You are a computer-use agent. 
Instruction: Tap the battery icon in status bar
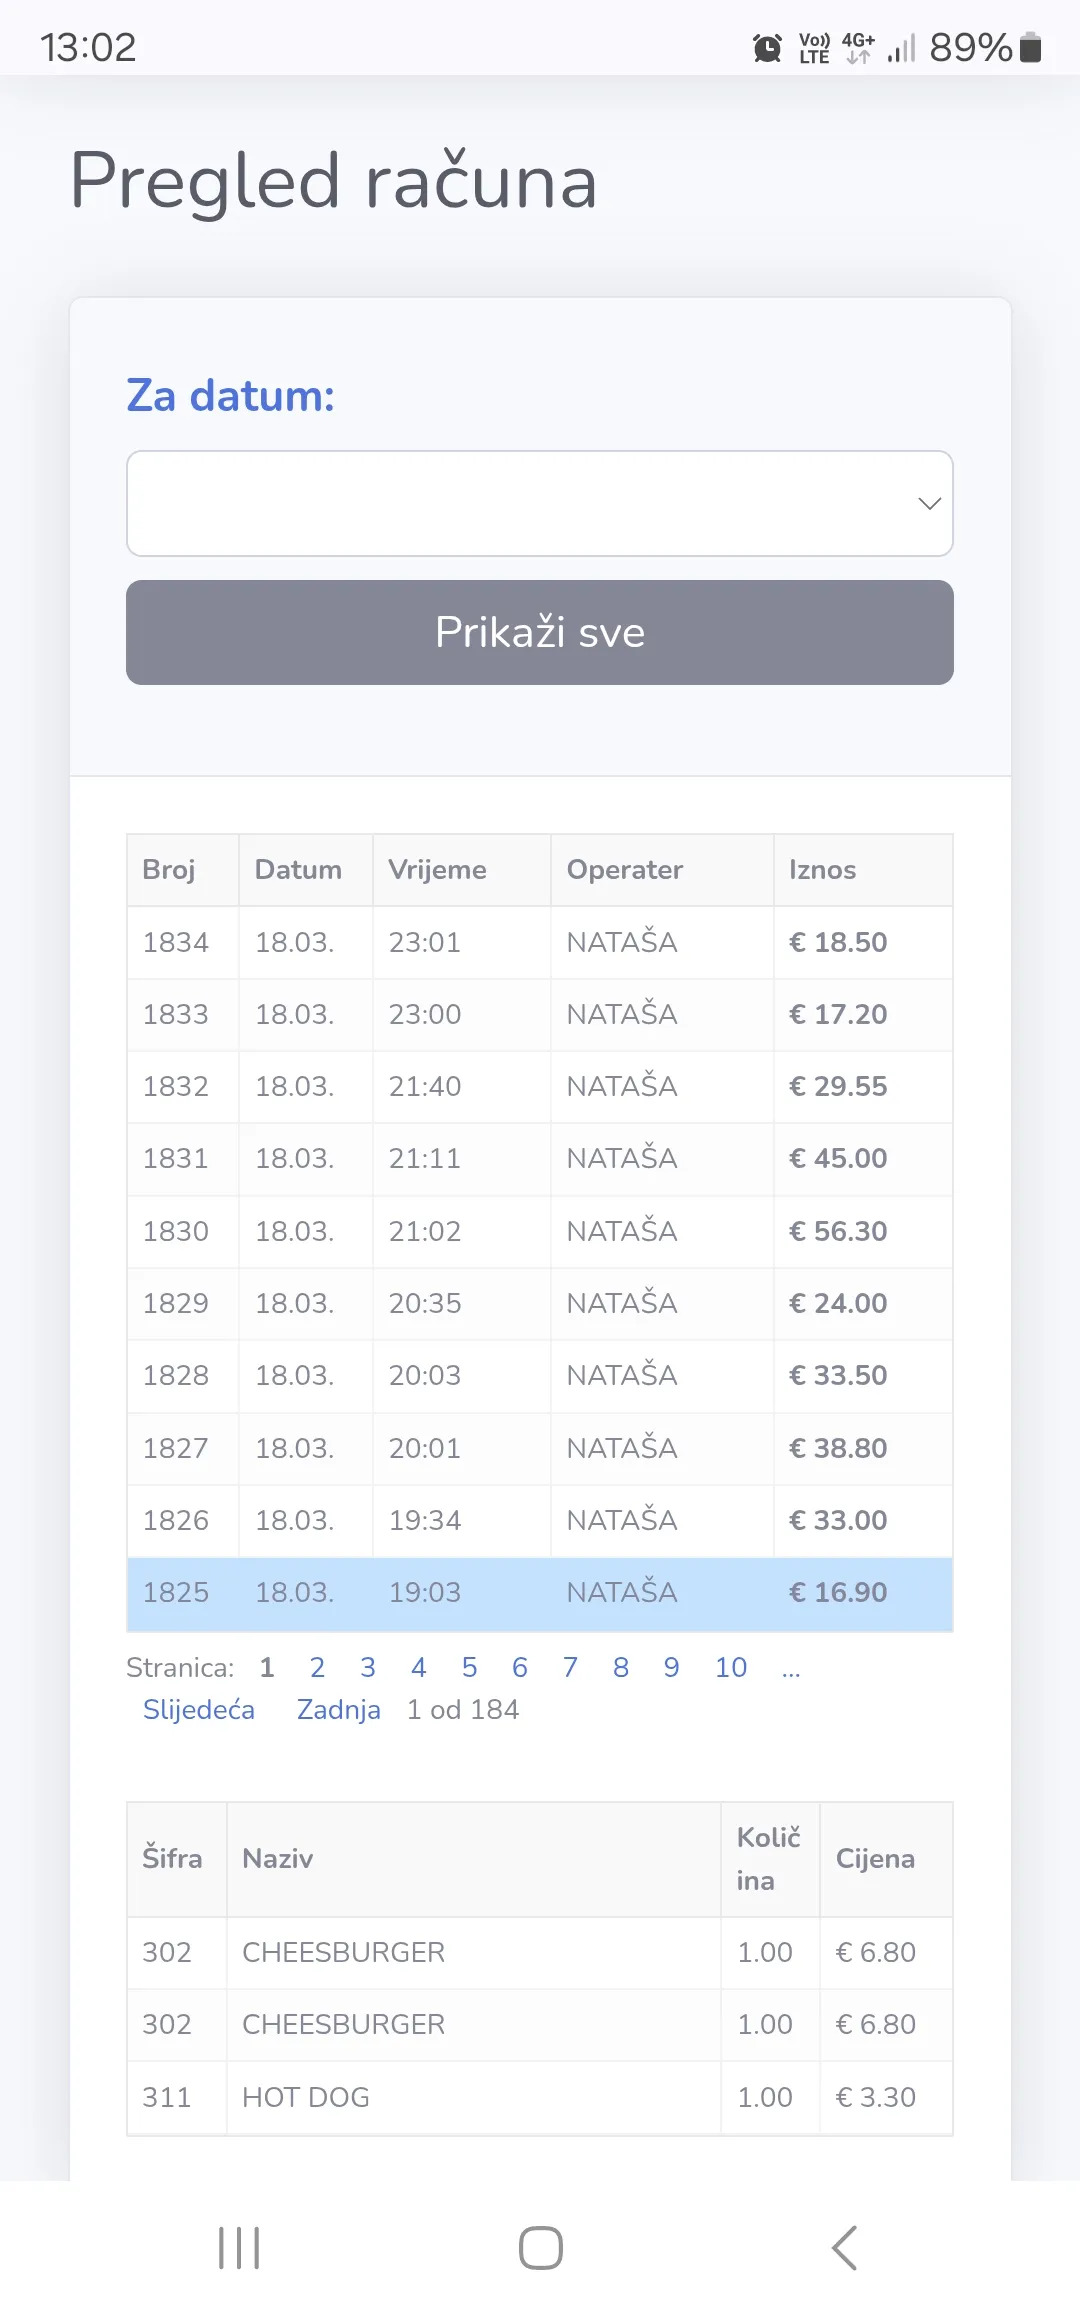(x=1031, y=47)
